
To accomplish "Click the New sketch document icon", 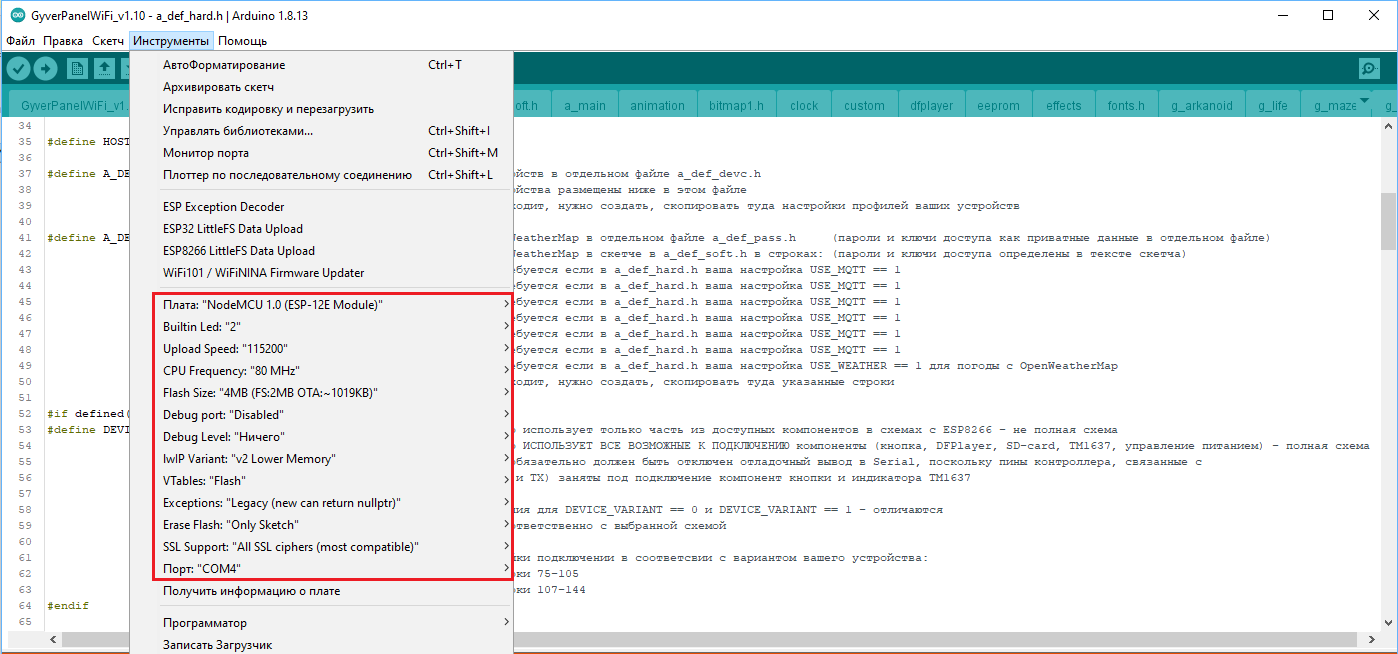I will click(77, 68).
